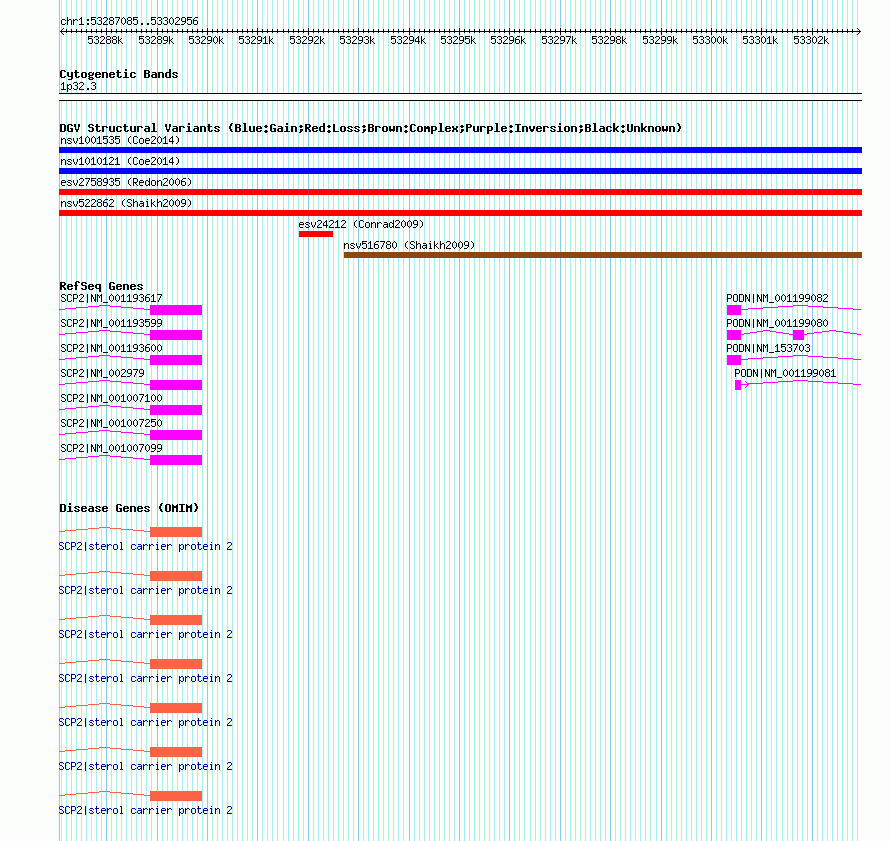Select the SCP2|NM_001193600 transcript label
890x841 pixels.
click(111, 348)
